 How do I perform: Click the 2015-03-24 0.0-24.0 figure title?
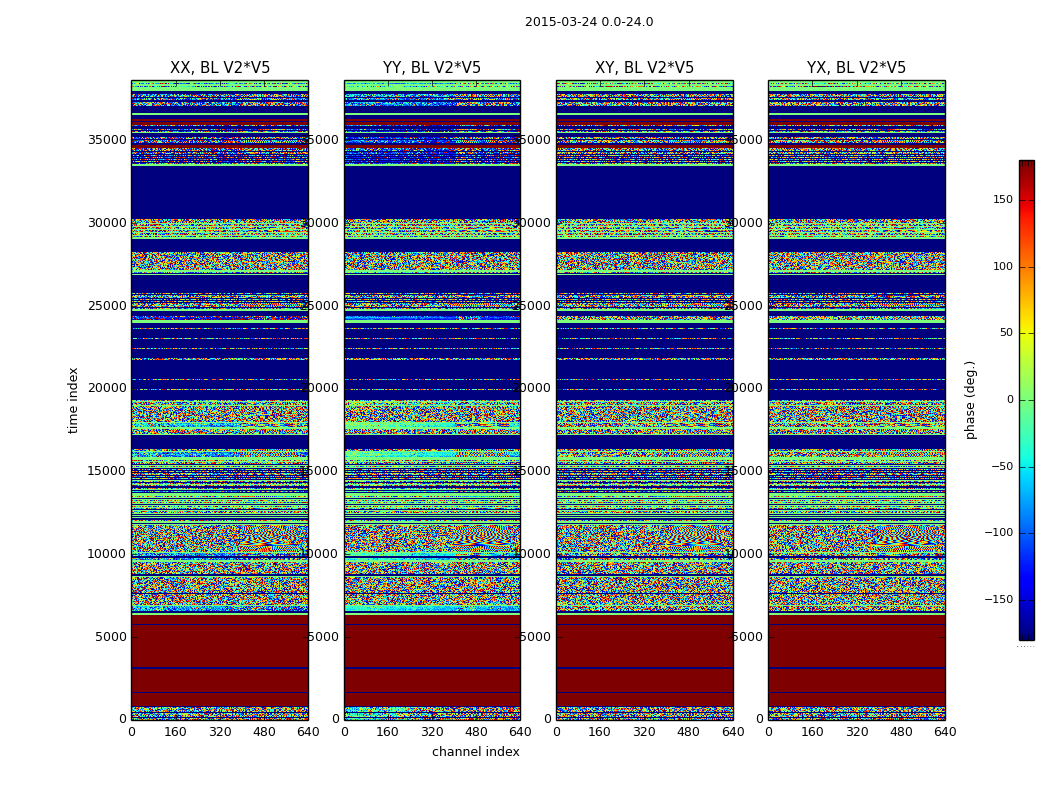589,22
